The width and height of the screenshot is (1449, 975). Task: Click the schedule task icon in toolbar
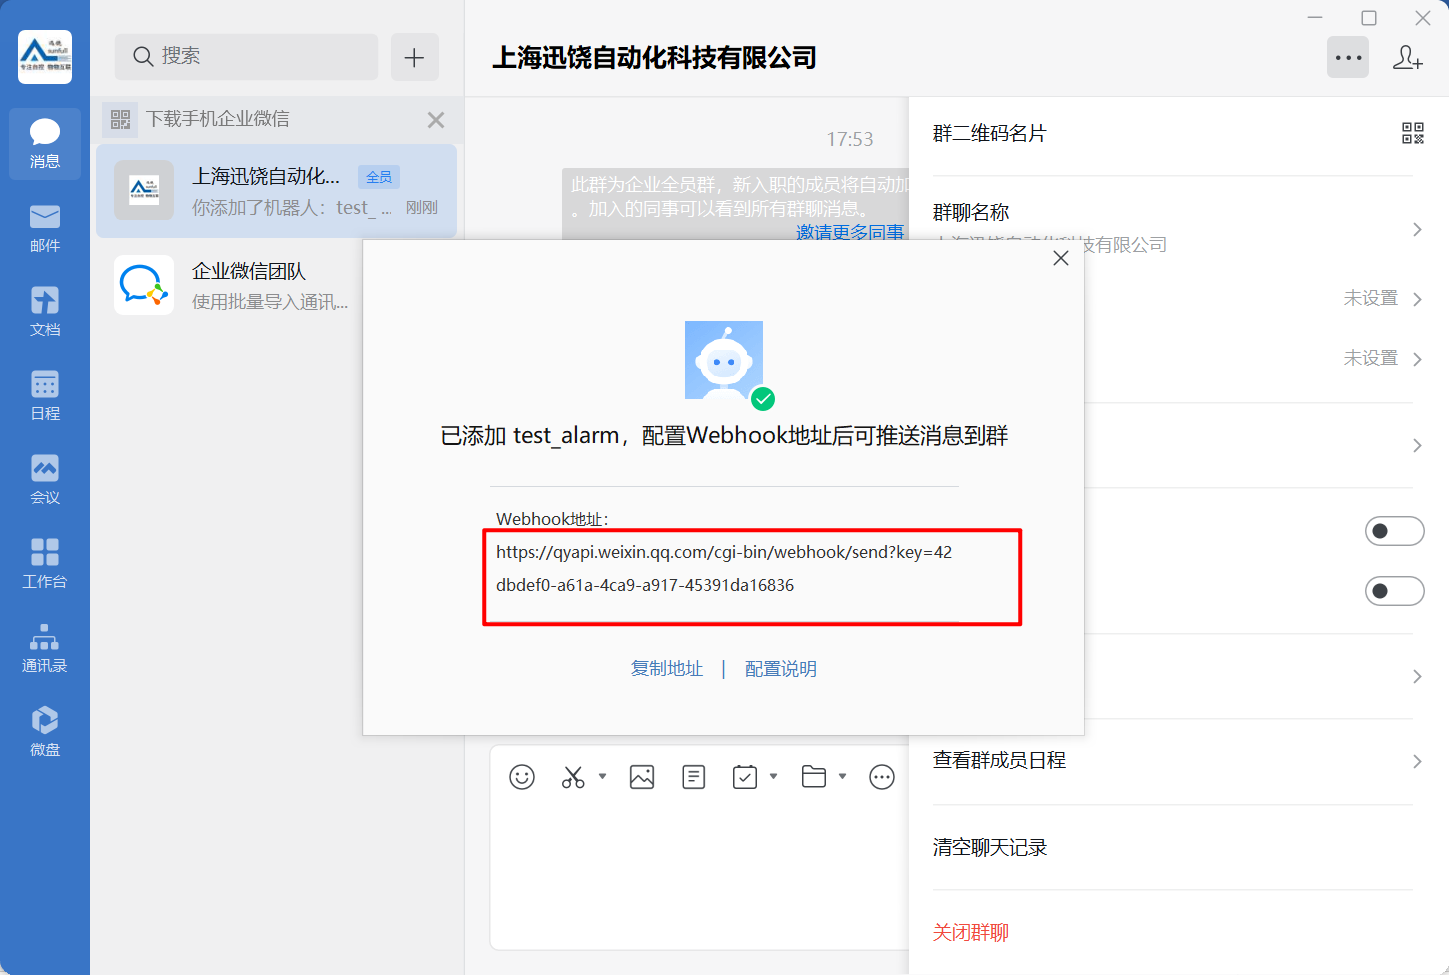745,777
